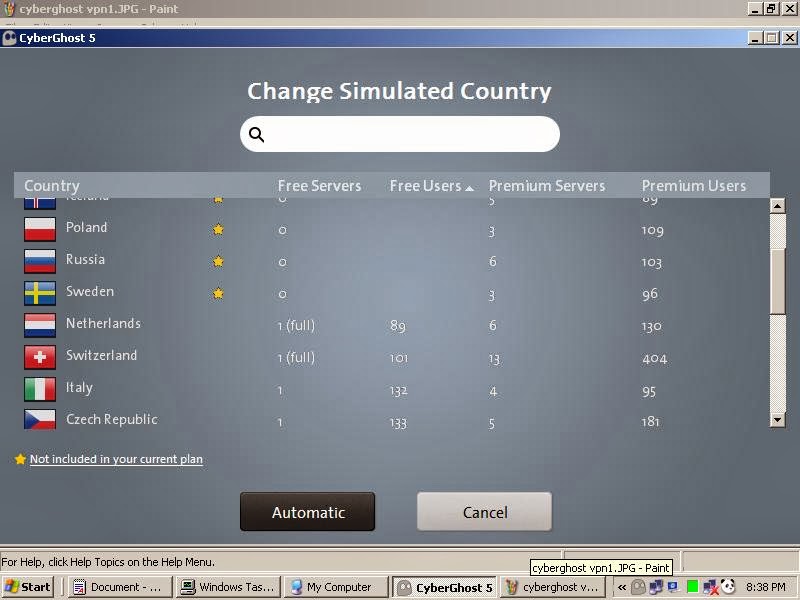Click the 'Netherlands' country name
The height and width of the screenshot is (600, 800).
pyautogui.click(x=103, y=323)
